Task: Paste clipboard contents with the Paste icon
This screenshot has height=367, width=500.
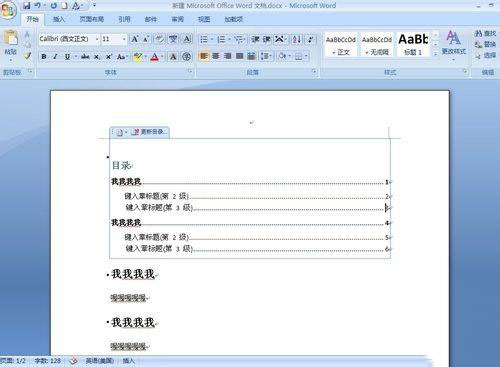Action: (10, 38)
